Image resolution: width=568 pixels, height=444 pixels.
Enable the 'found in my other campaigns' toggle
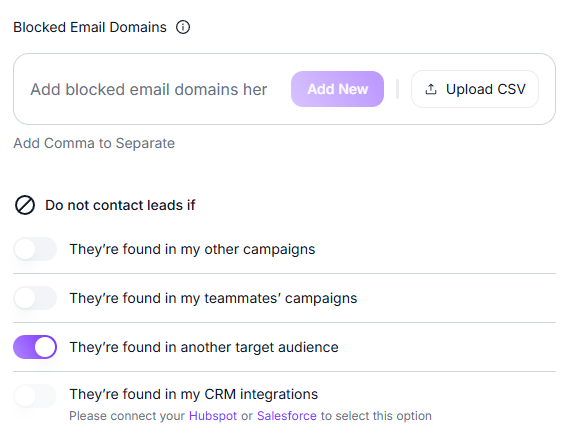tap(35, 249)
